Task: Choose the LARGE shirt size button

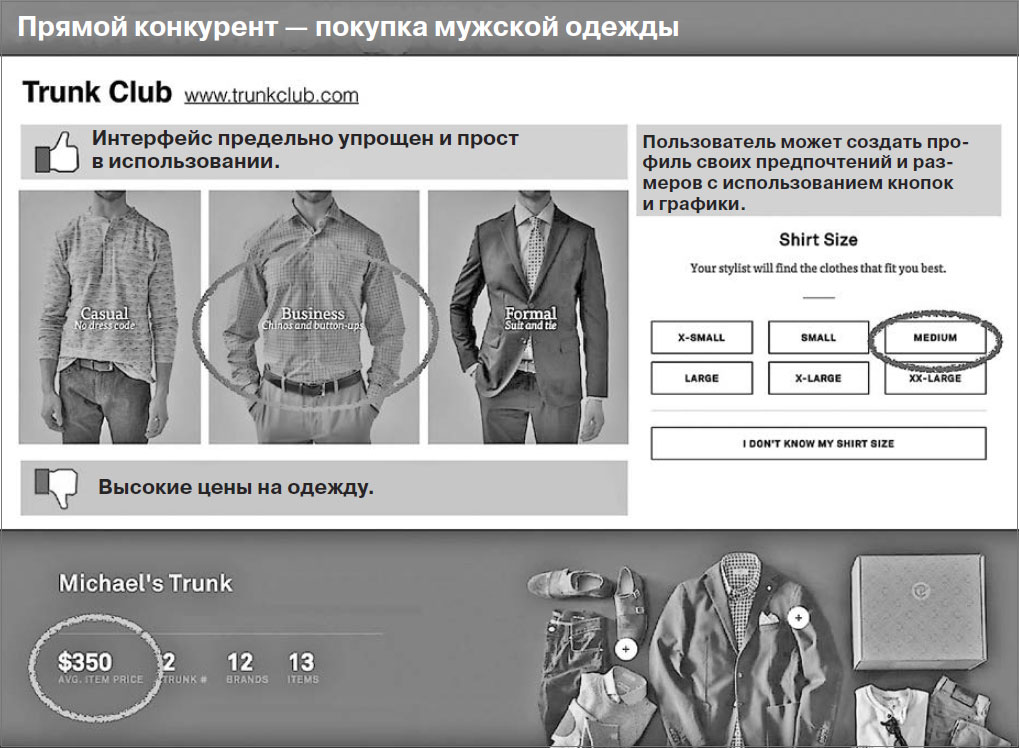Action: [x=701, y=378]
